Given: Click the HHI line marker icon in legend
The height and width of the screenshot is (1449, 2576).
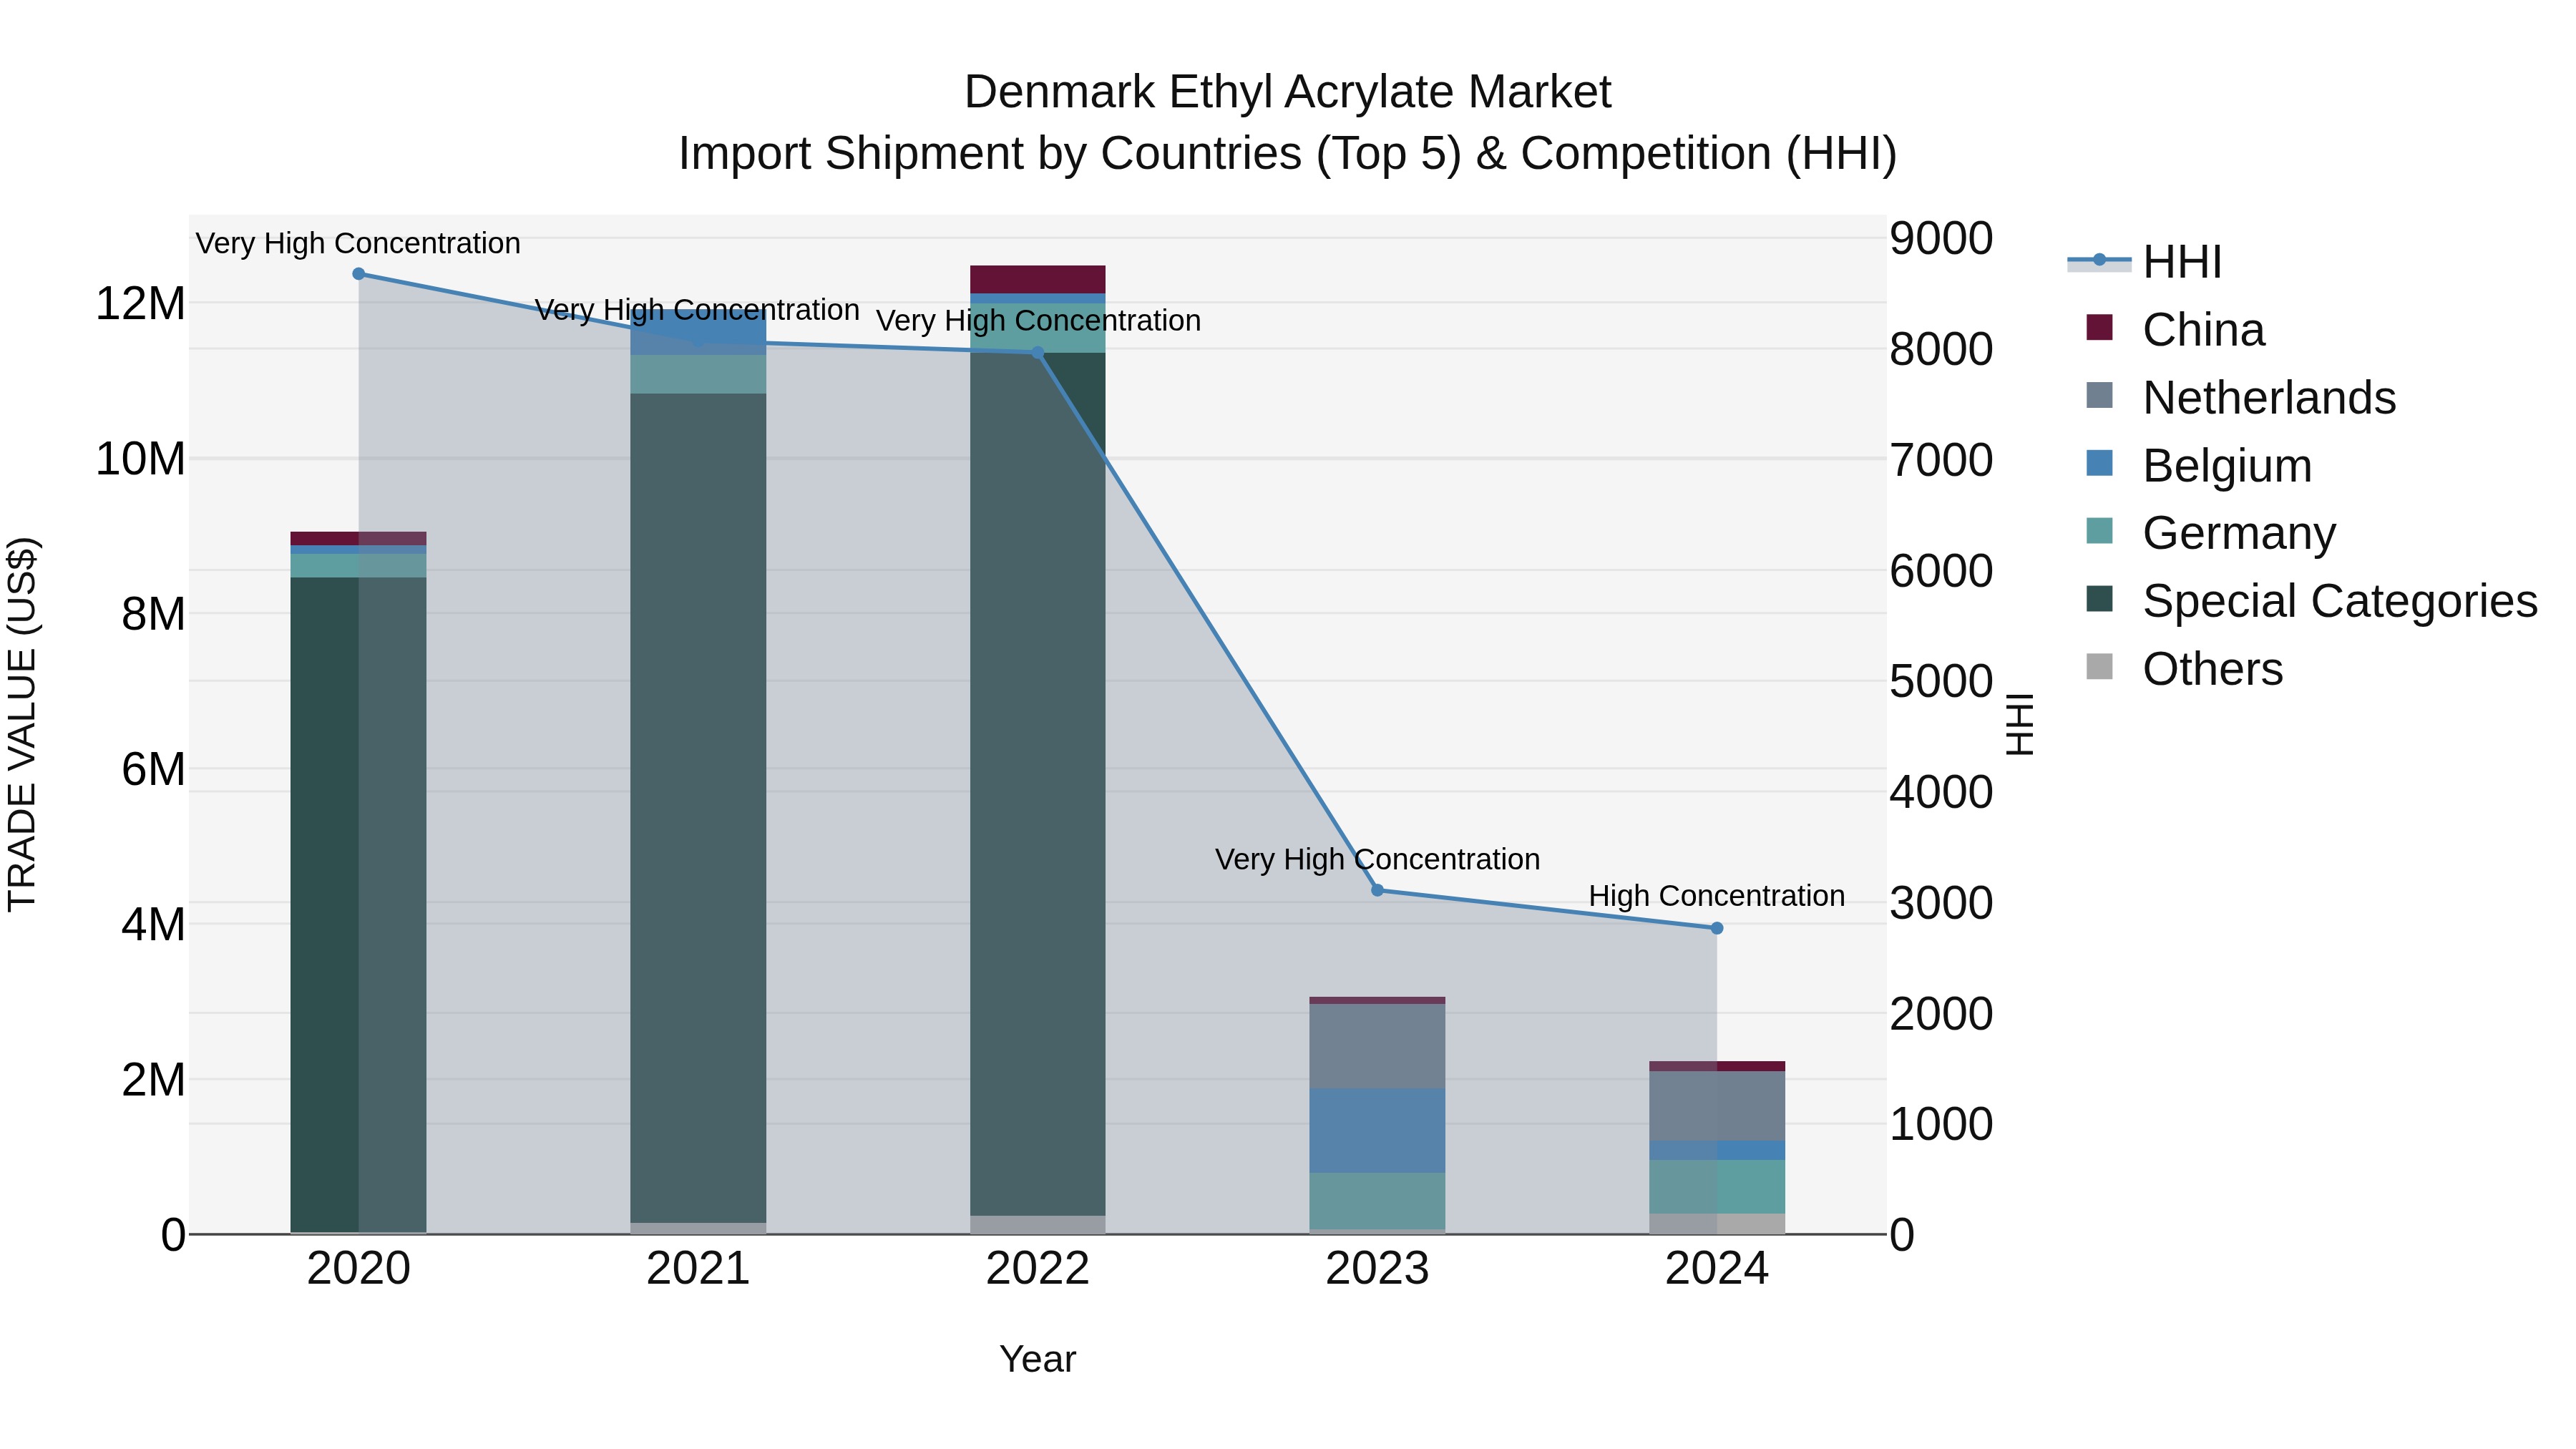Looking at the screenshot, I should 2099,261.
